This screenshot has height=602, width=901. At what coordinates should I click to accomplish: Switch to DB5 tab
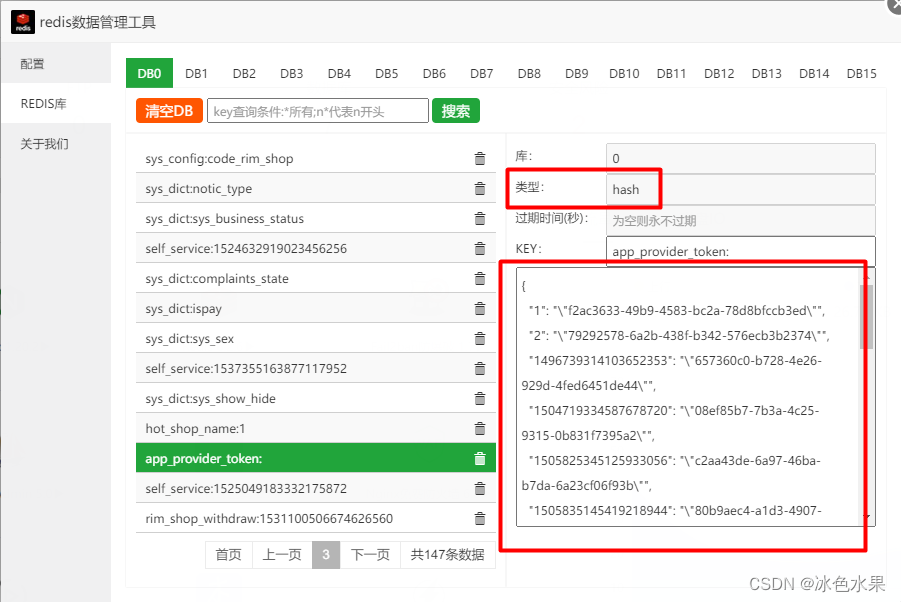pyautogui.click(x=387, y=74)
